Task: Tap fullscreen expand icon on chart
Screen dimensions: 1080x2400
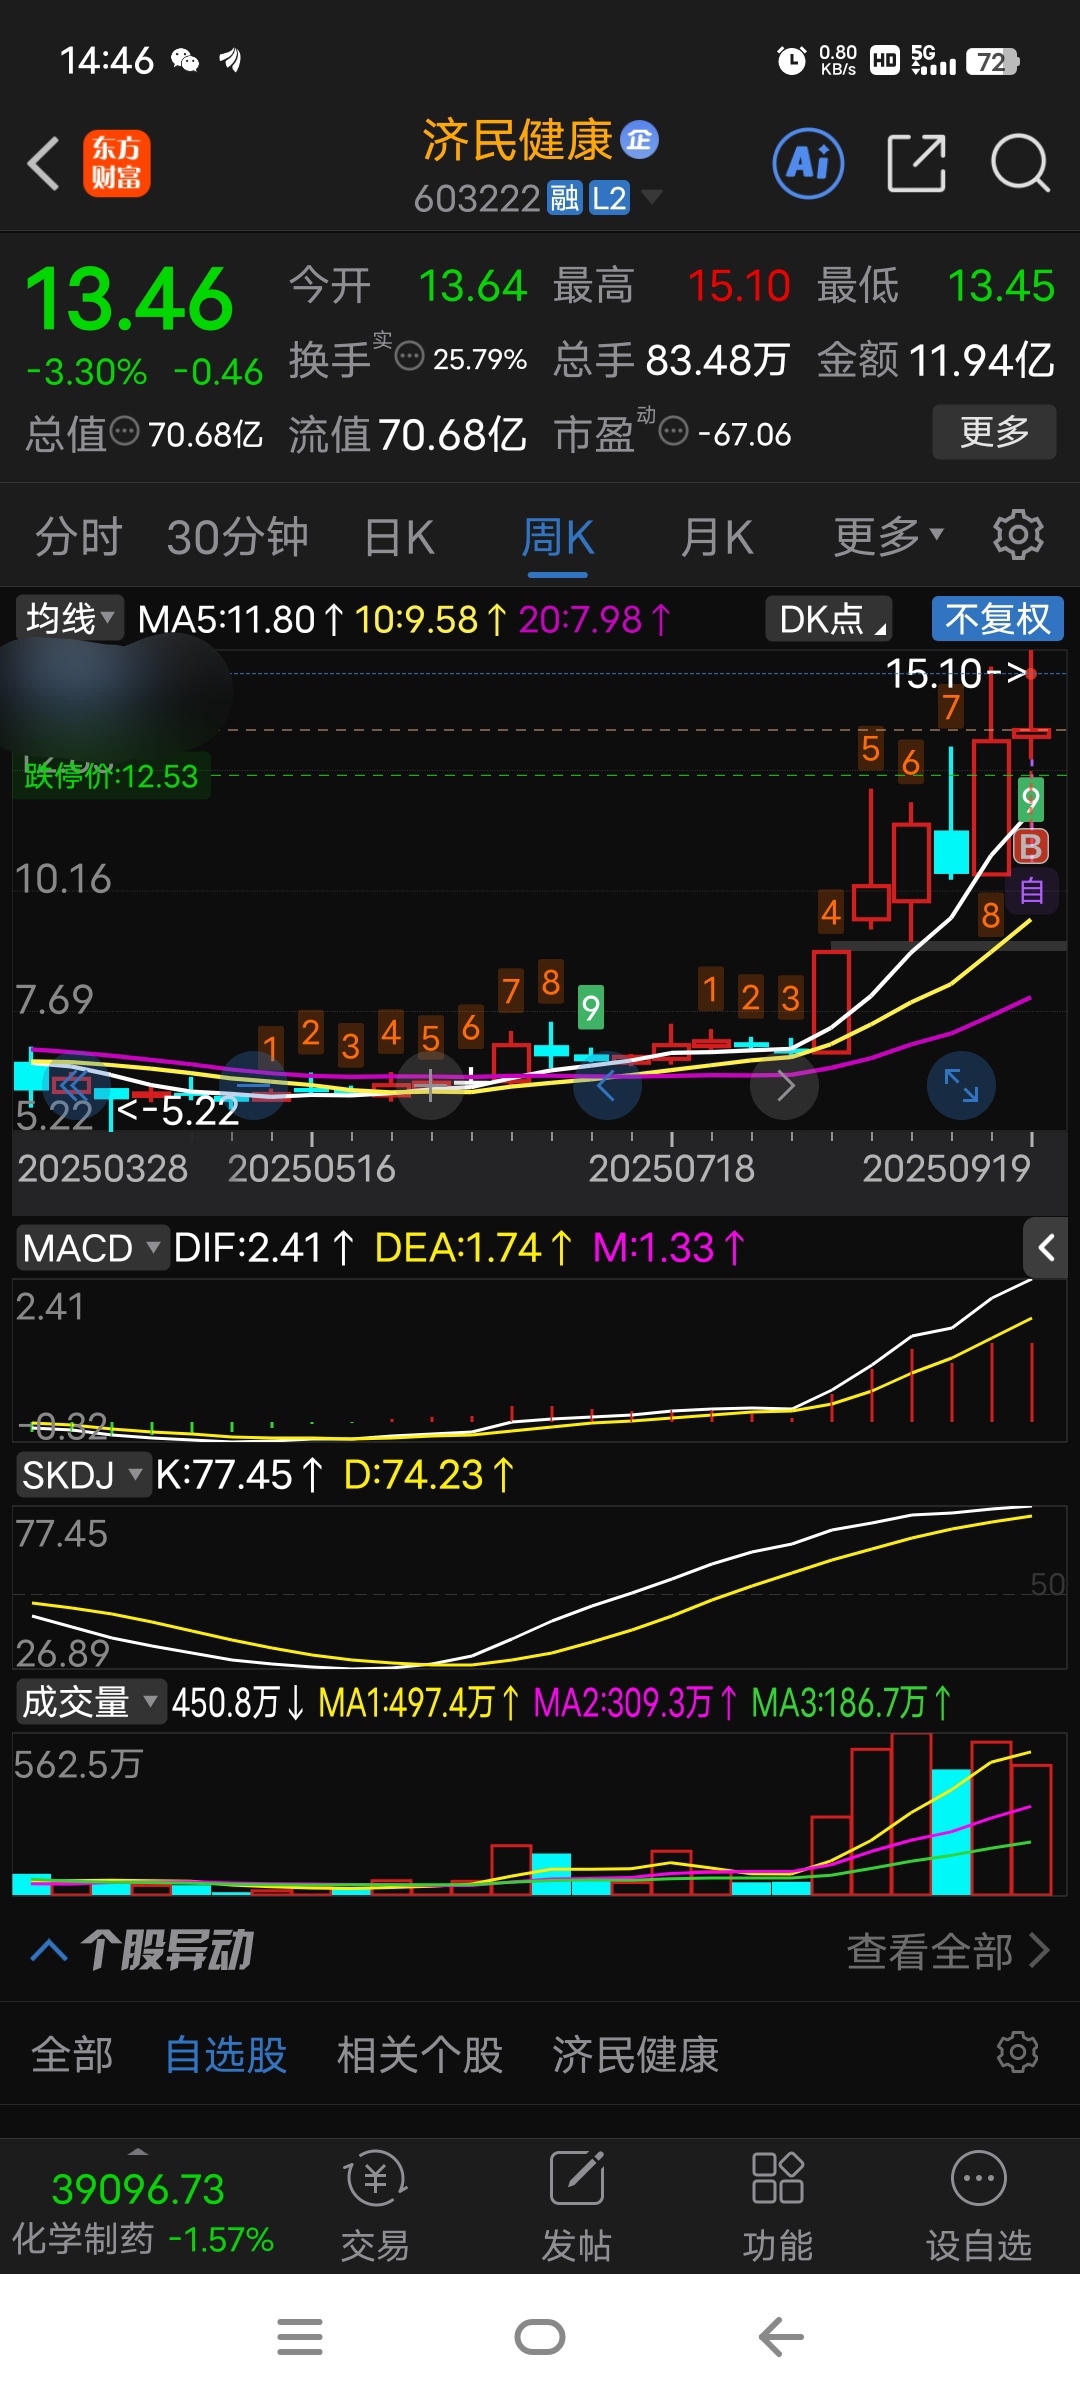Action: [x=962, y=1086]
